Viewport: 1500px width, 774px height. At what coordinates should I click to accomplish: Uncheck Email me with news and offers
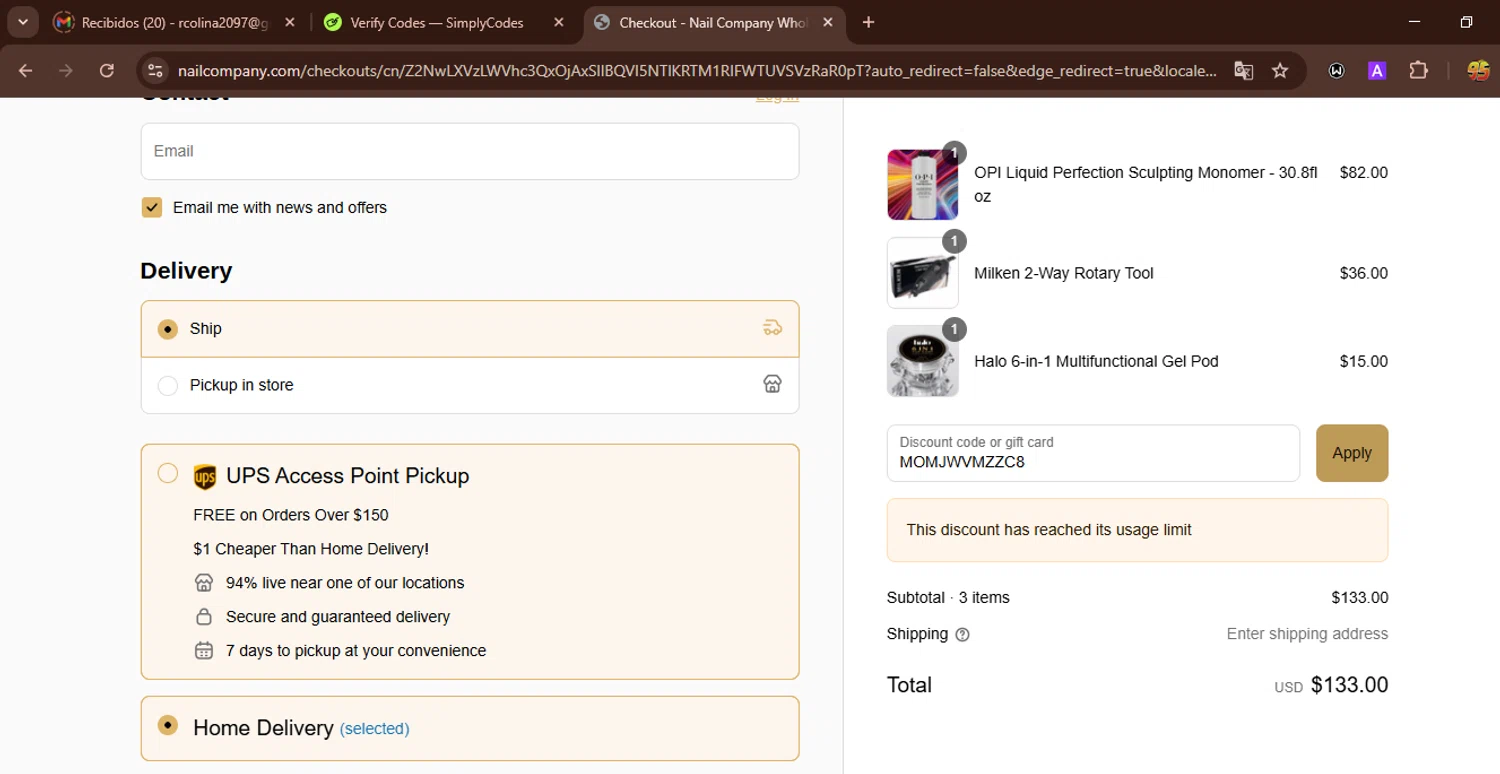click(x=152, y=207)
